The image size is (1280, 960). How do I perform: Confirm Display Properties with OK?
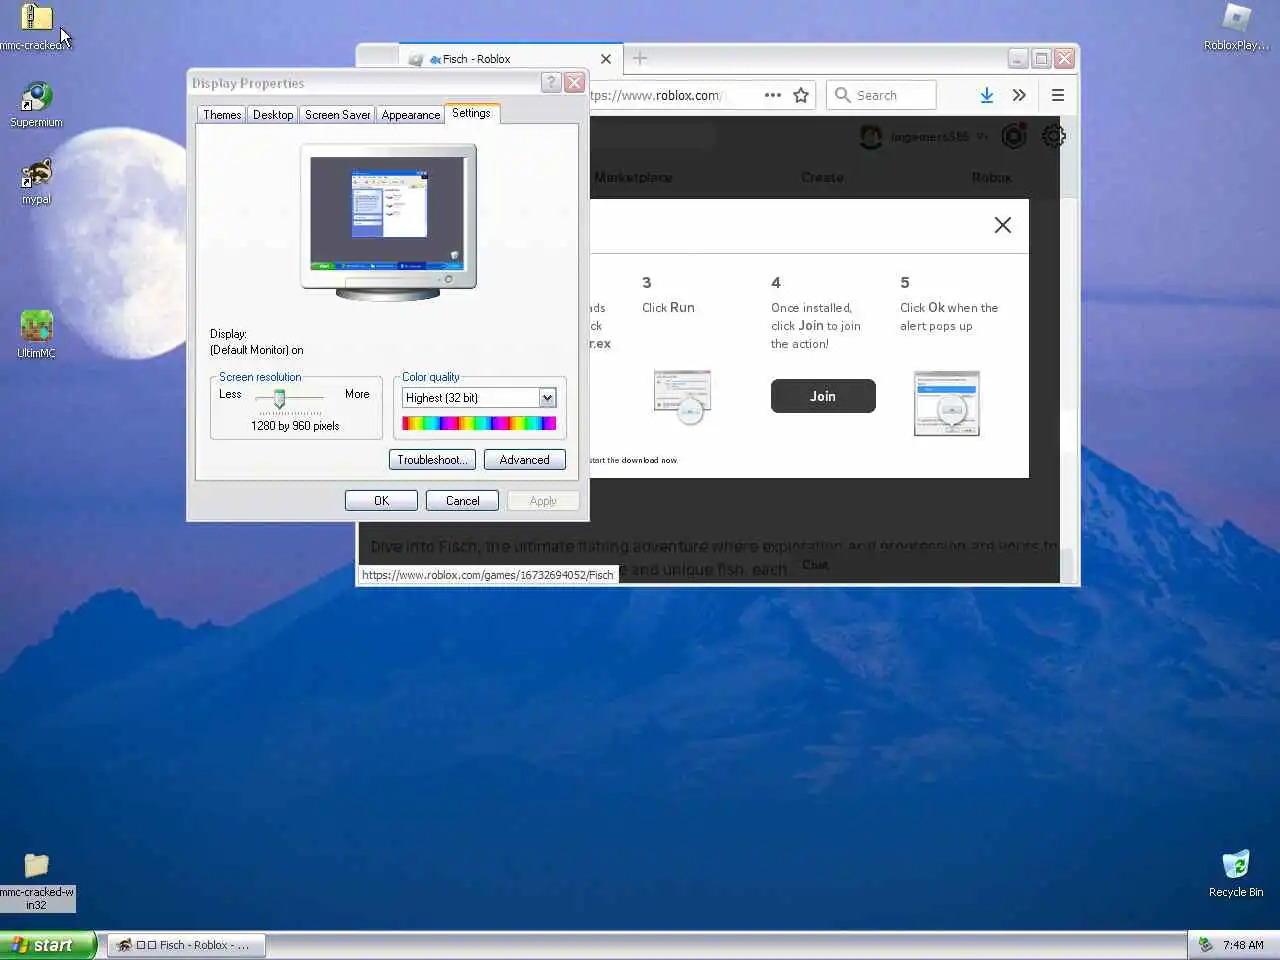pyautogui.click(x=381, y=501)
